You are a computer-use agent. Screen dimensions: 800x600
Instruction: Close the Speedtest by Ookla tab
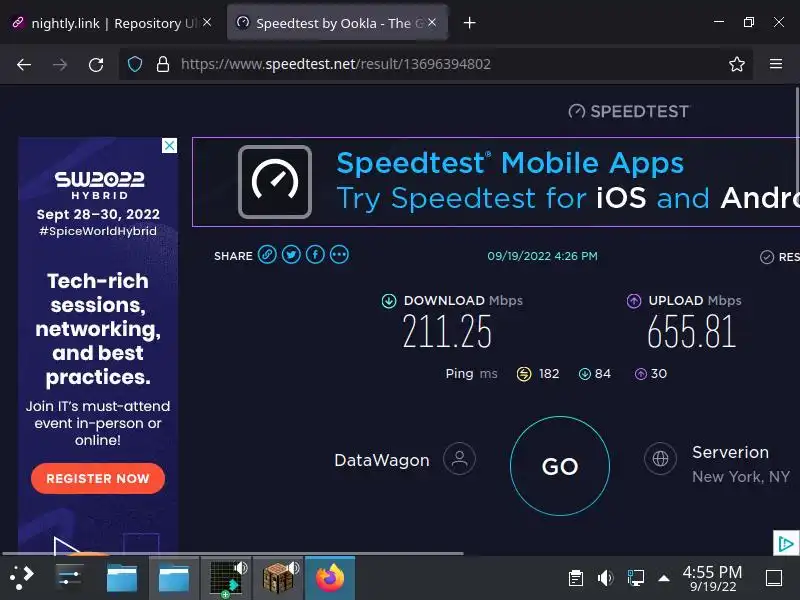[x=432, y=22]
